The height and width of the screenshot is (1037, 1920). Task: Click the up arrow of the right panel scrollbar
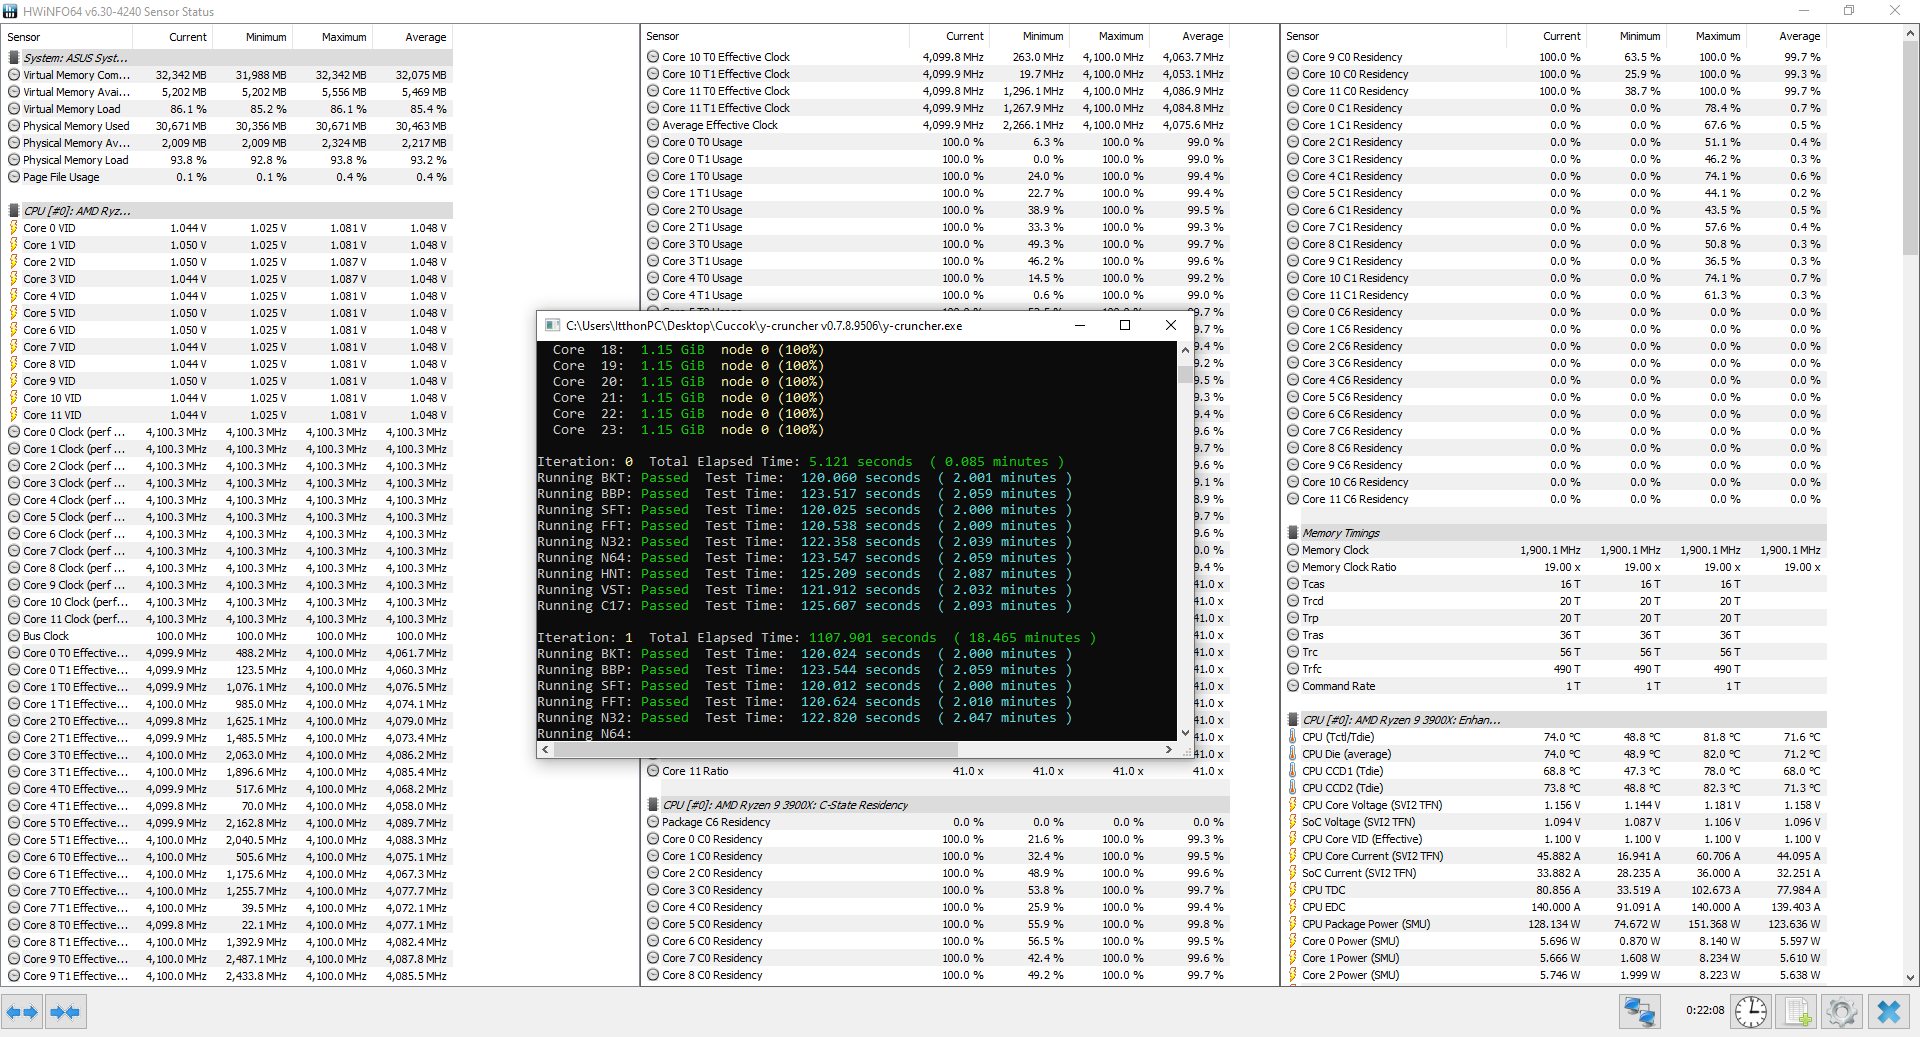pos(1911,34)
